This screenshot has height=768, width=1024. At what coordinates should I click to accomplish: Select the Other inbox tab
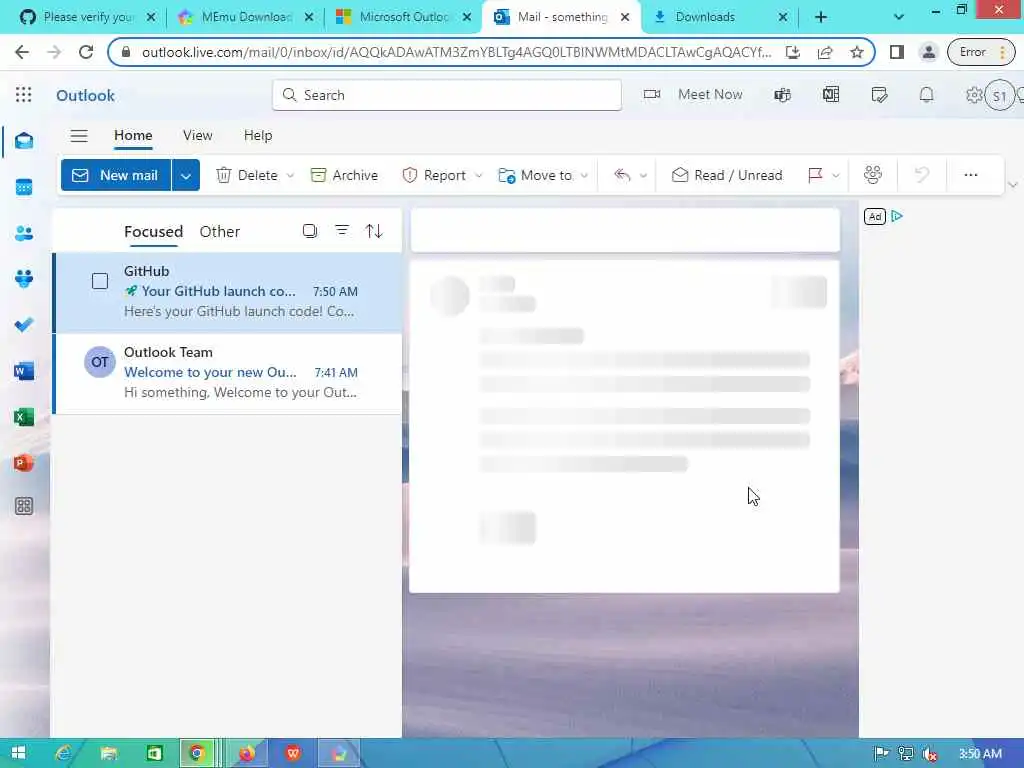[x=219, y=232]
